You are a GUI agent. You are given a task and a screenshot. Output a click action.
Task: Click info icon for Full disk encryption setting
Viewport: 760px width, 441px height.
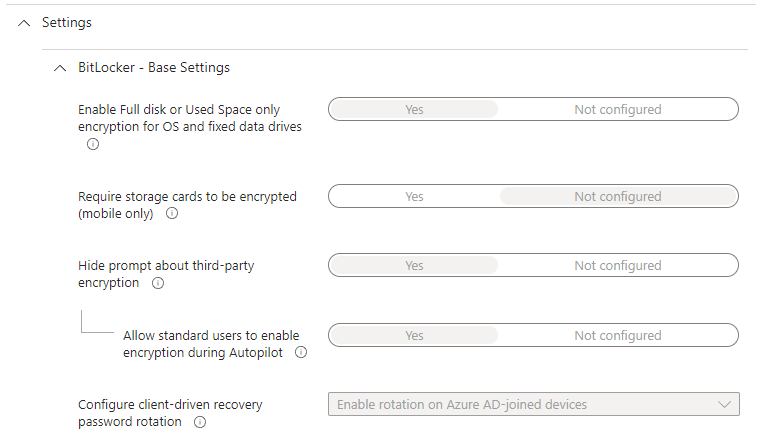click(x=93, y=144)
